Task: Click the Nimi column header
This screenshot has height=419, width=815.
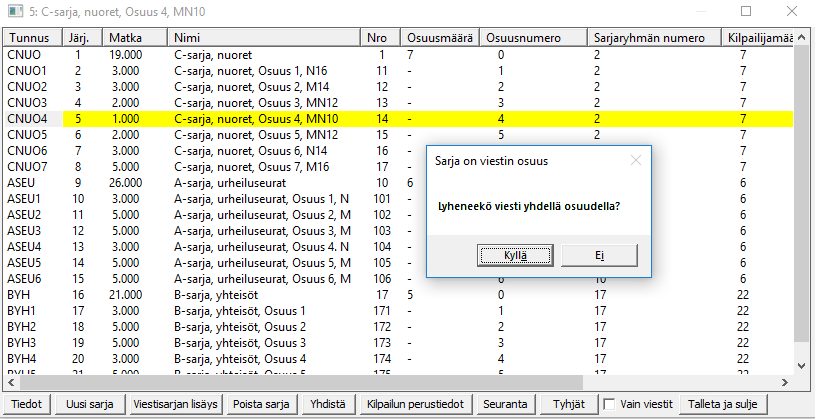Action: [263, 37]
